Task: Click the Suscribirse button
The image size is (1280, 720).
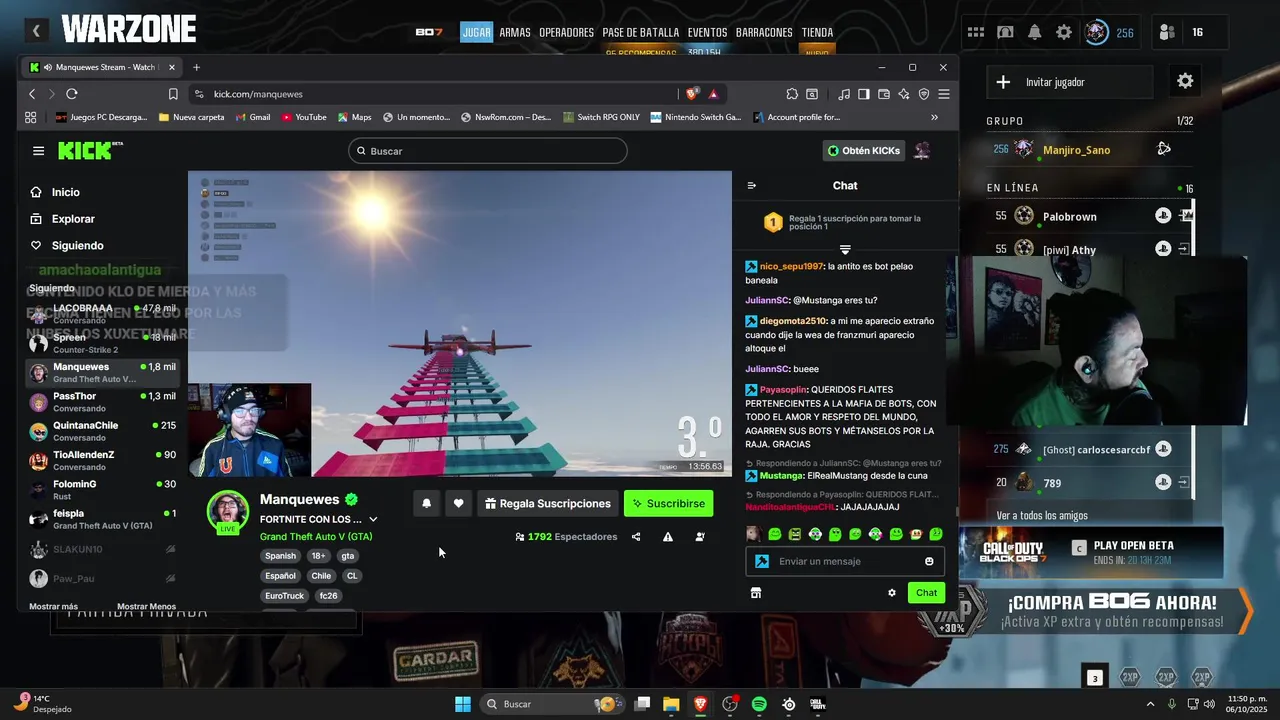Action: pyautogui.click(x=668, y=504)
